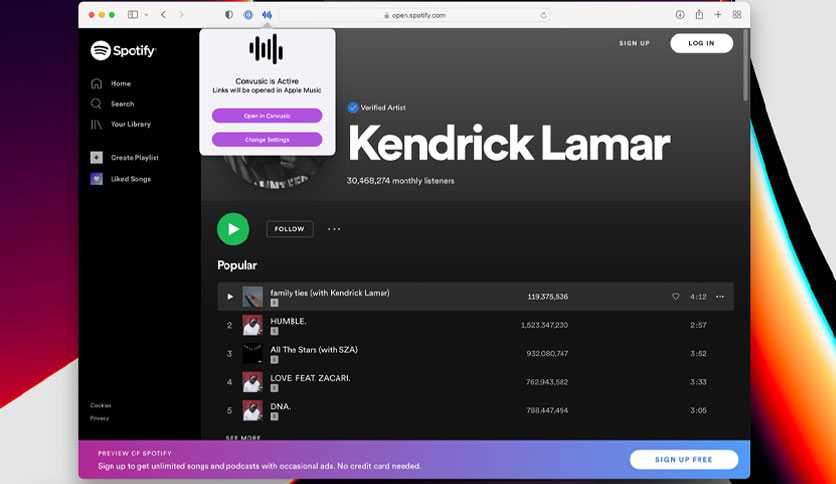
Task: Open more options for family ties track
Action: [720, 296]
